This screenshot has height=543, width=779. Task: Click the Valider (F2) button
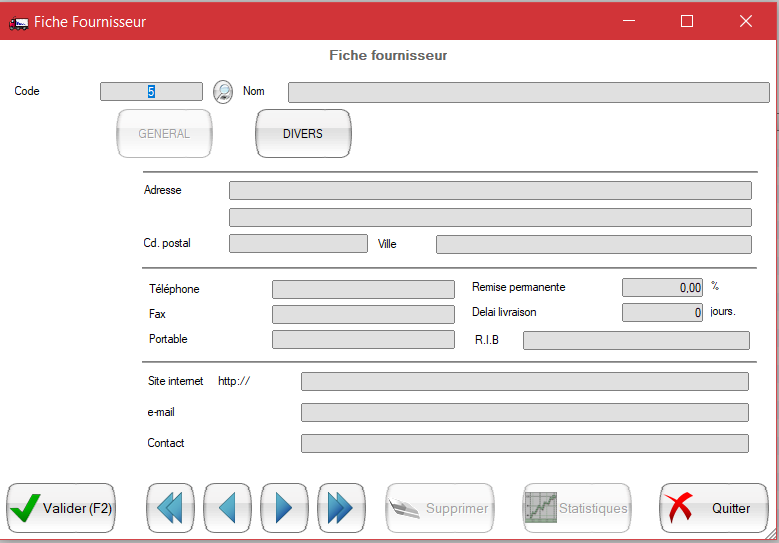[61, 508]
